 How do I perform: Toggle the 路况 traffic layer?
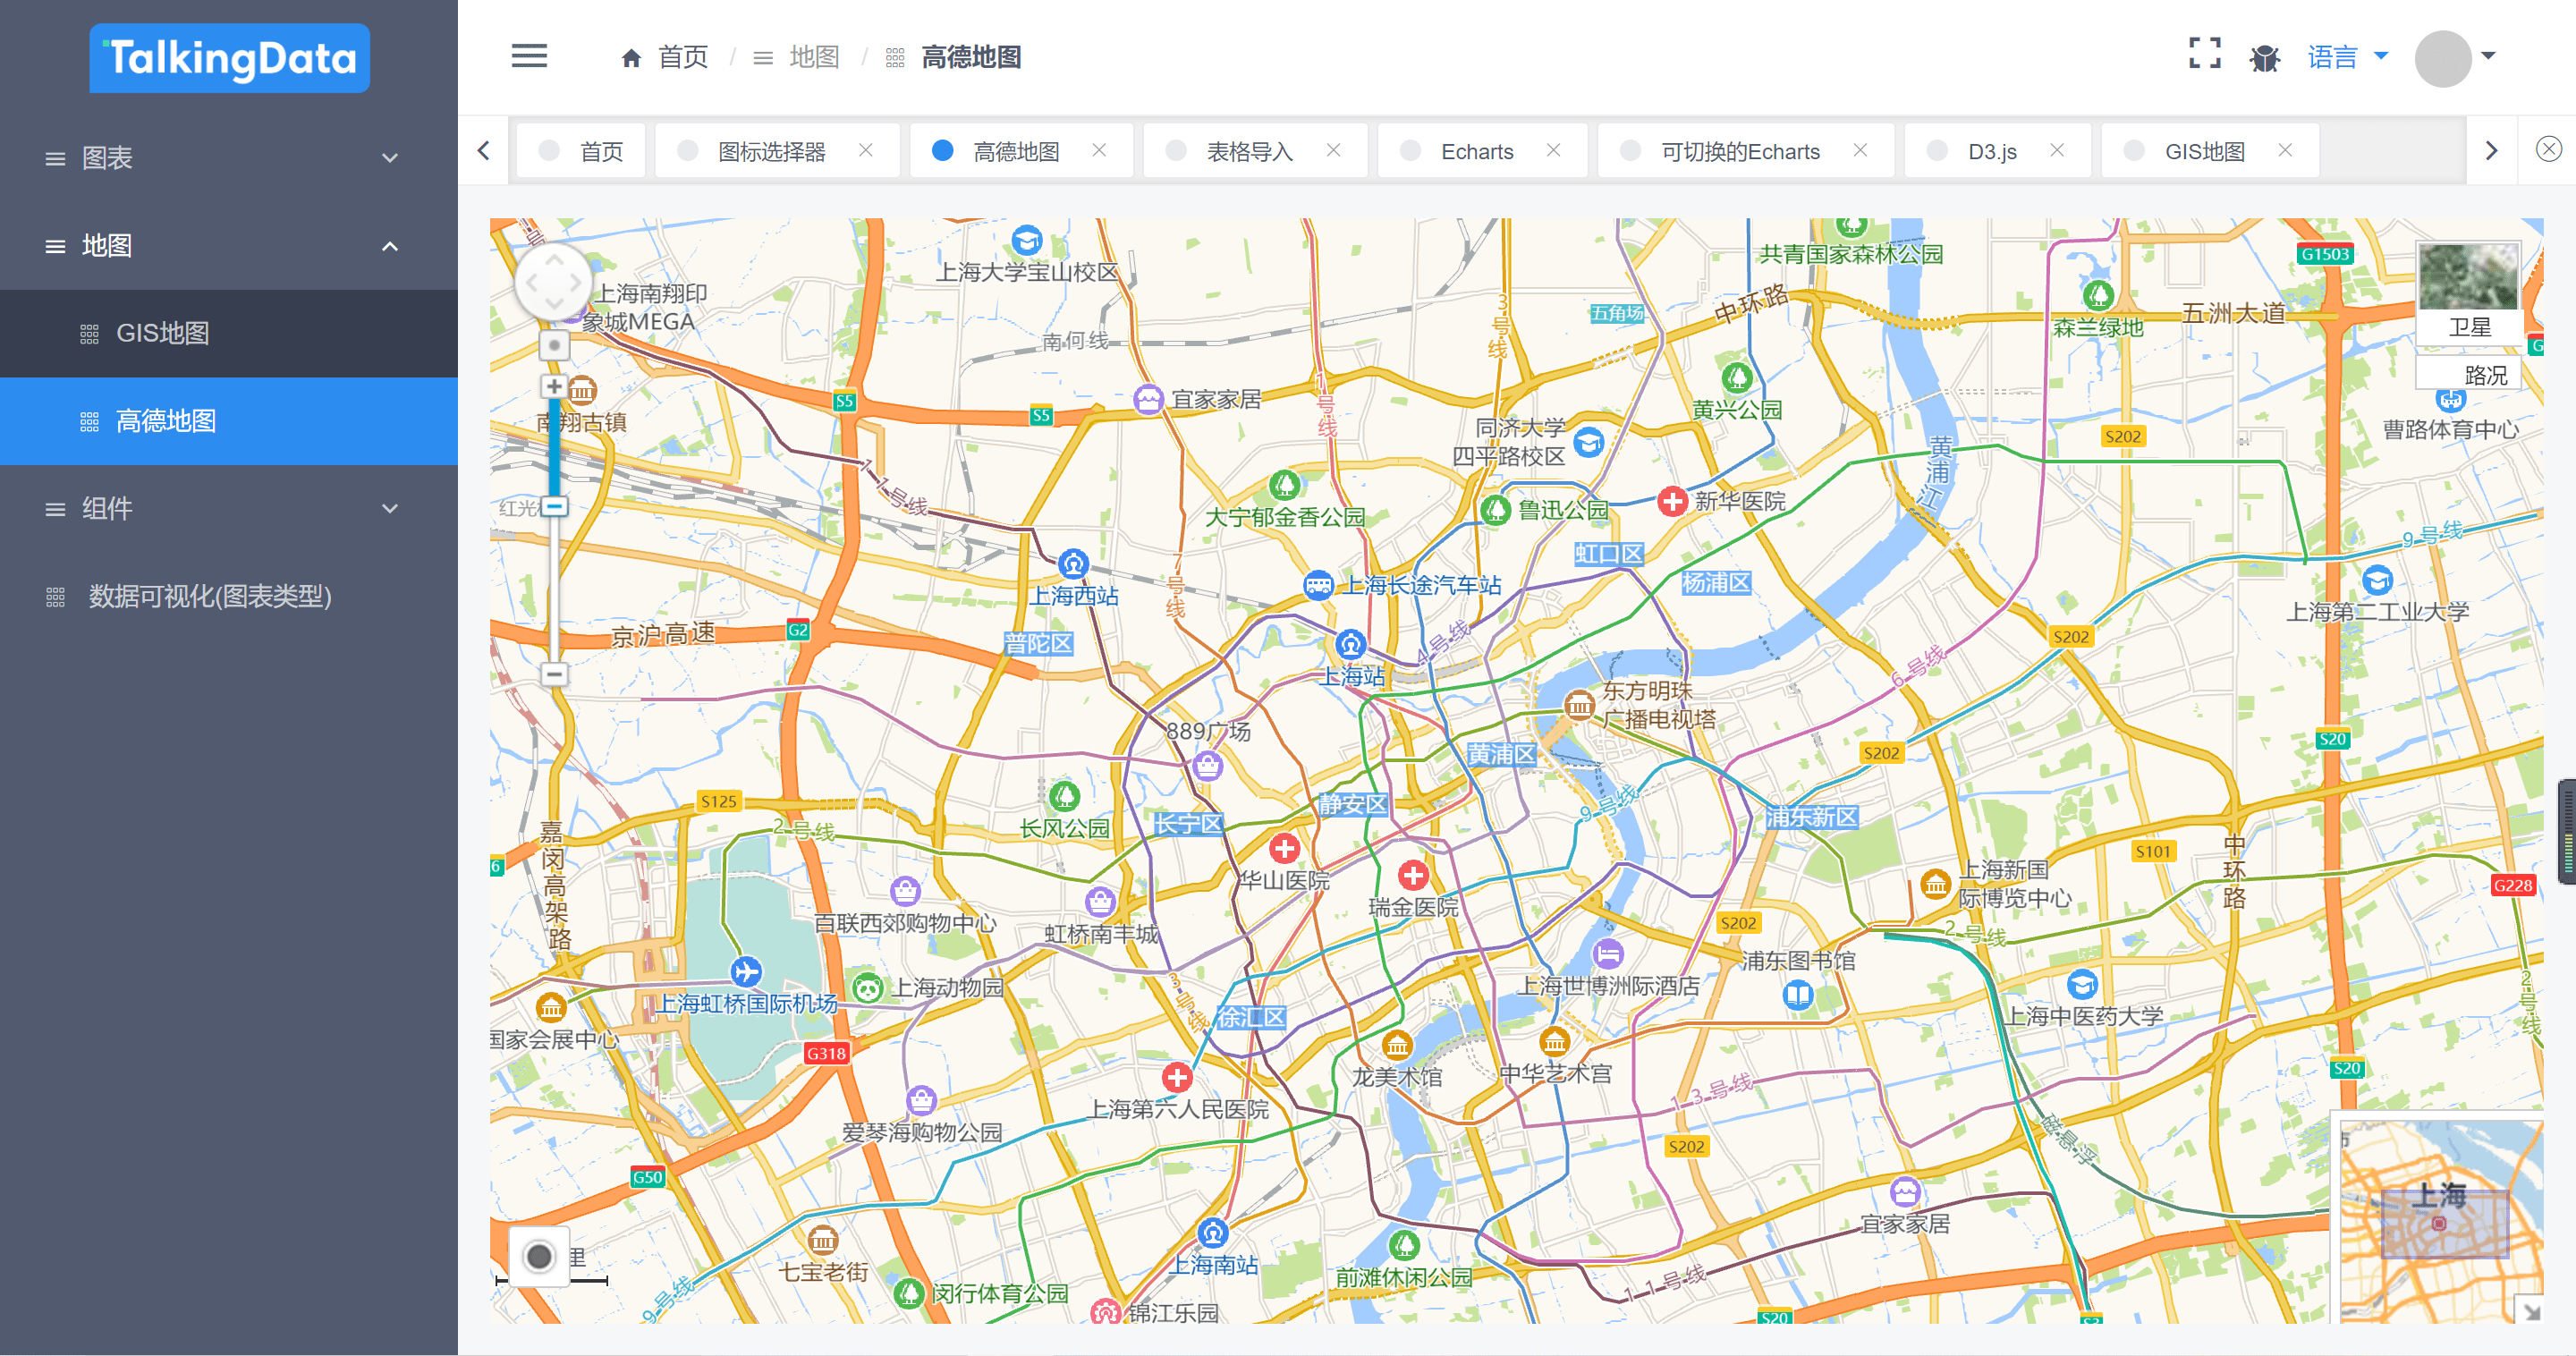coord(2468,374)
